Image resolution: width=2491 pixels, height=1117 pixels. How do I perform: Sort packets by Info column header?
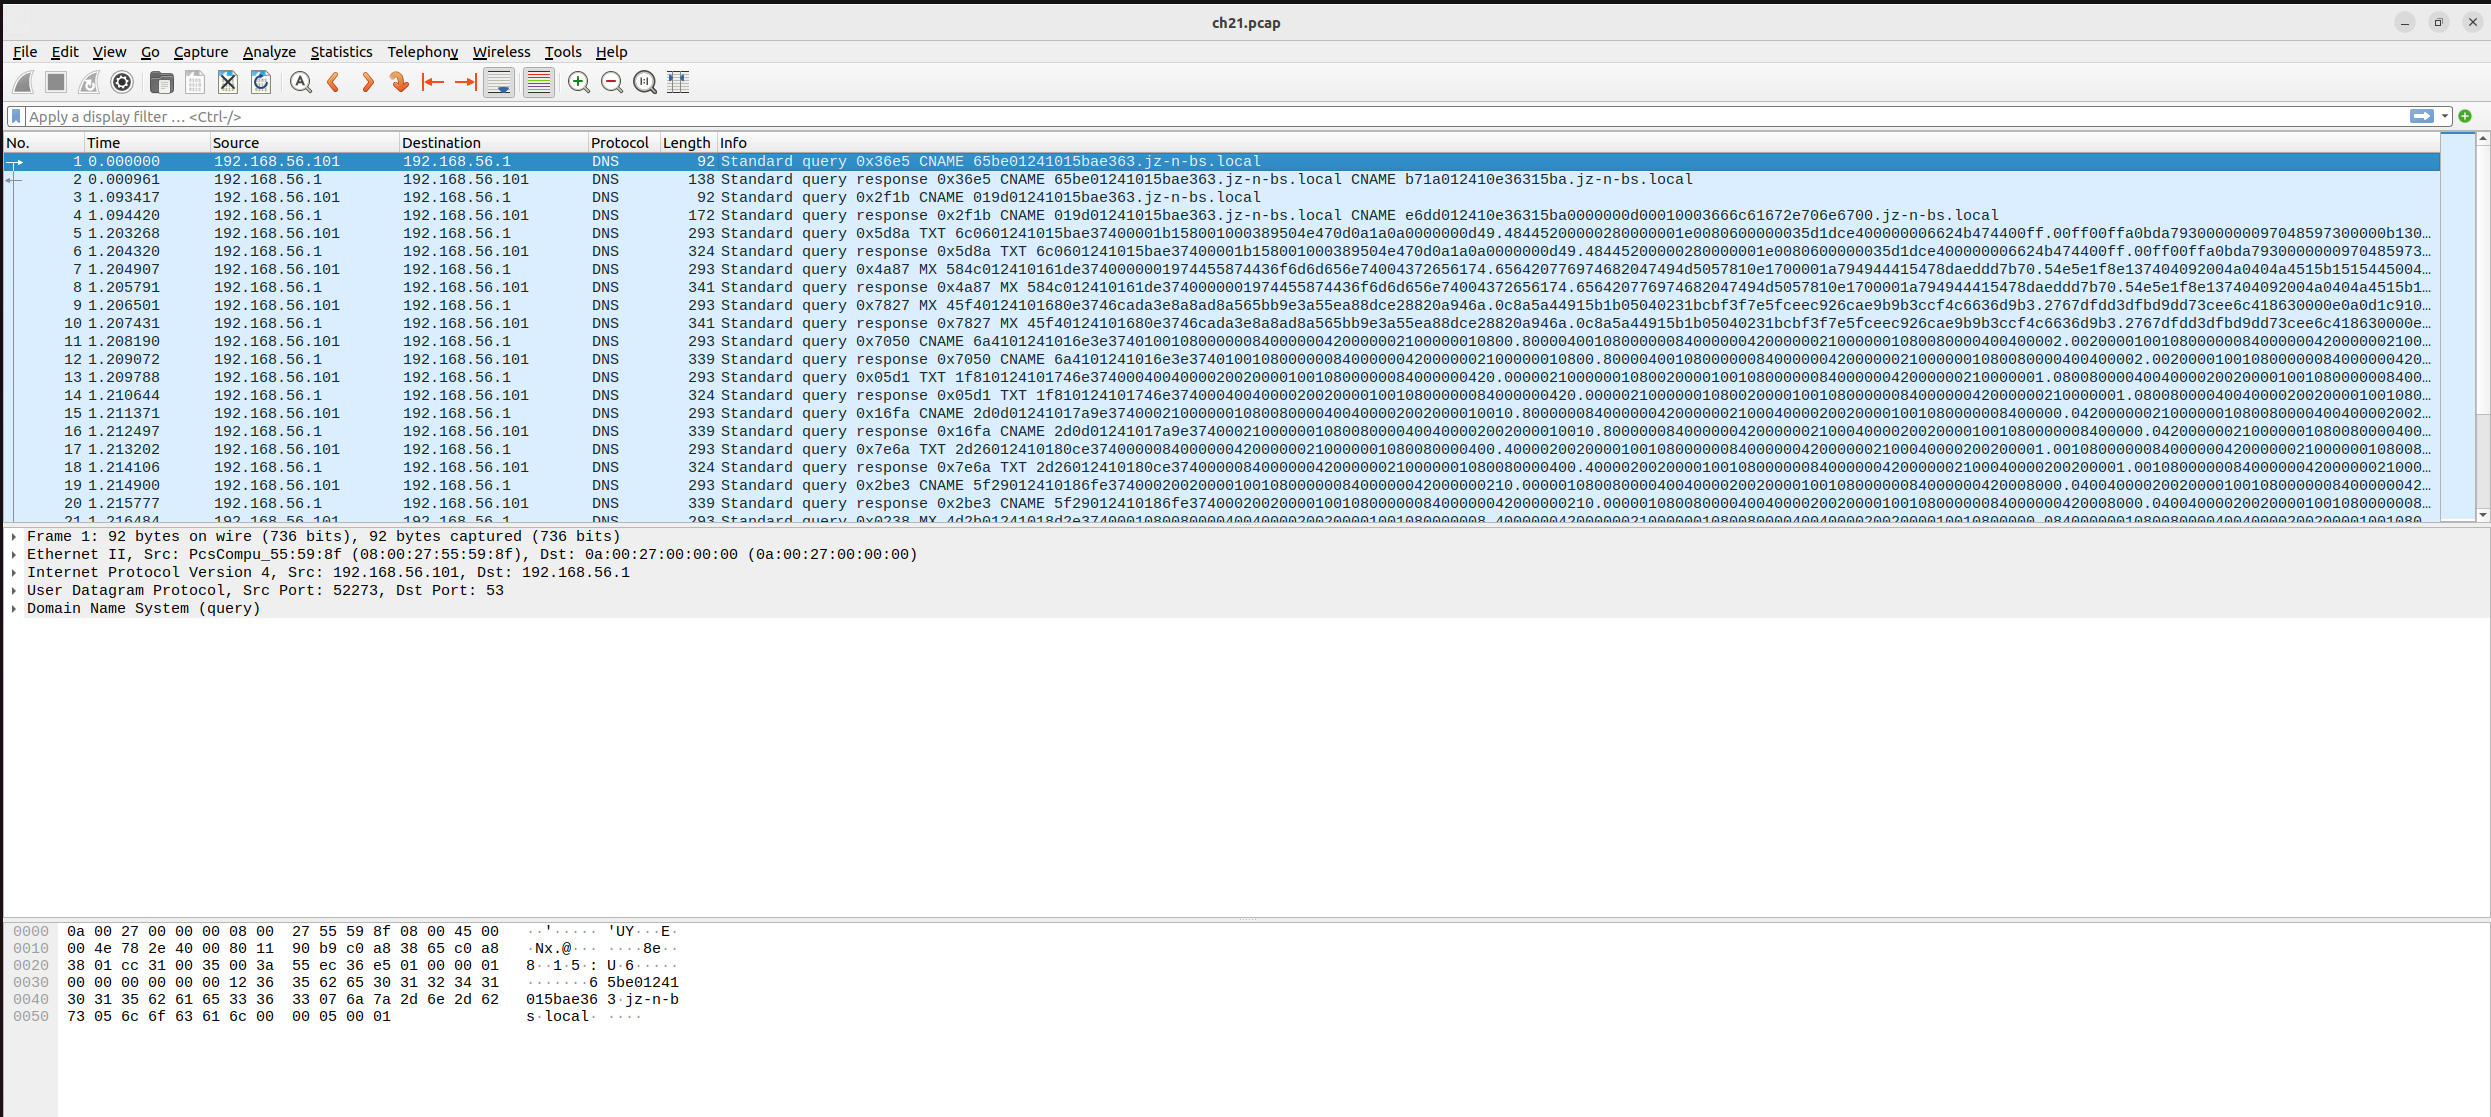pos(1577,143)
